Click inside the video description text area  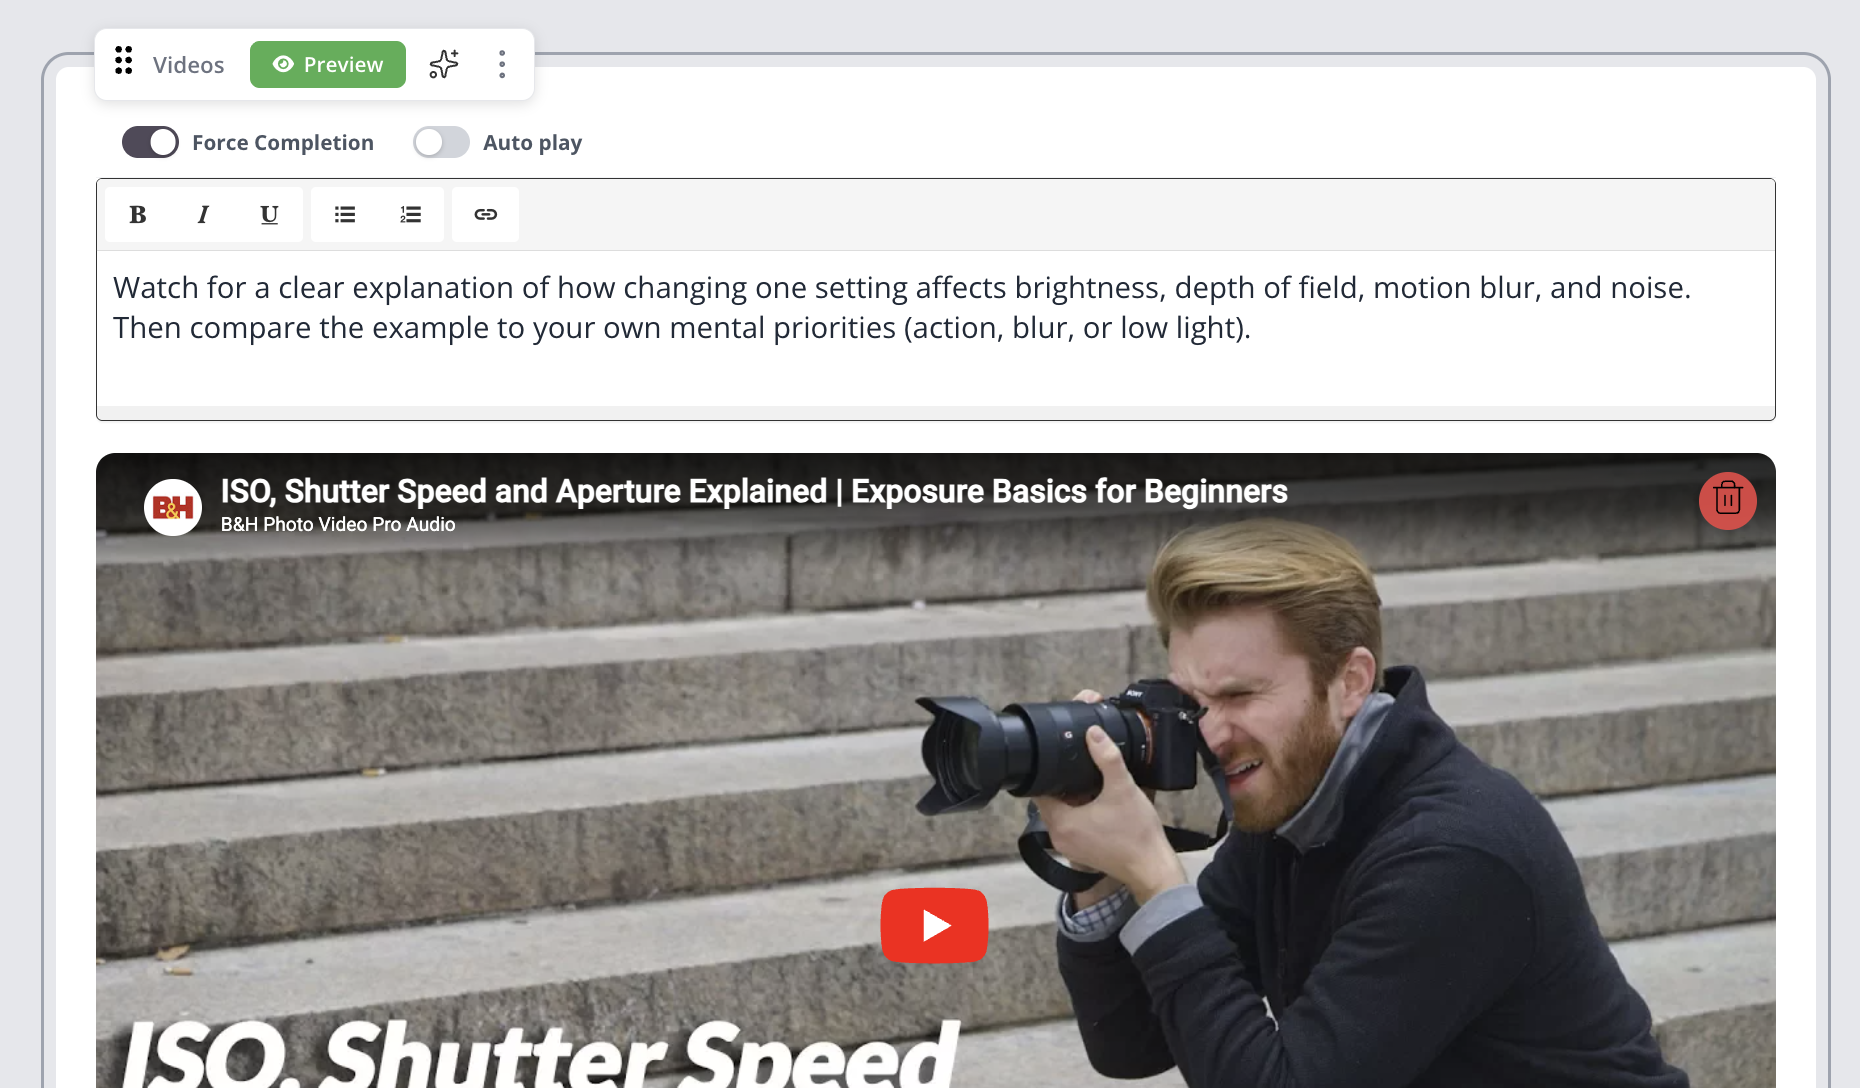point(936,328)
